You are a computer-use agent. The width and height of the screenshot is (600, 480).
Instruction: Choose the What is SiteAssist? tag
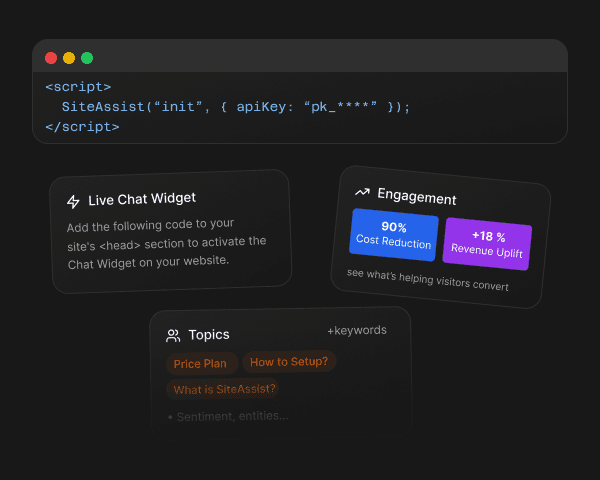click(225, 389)
